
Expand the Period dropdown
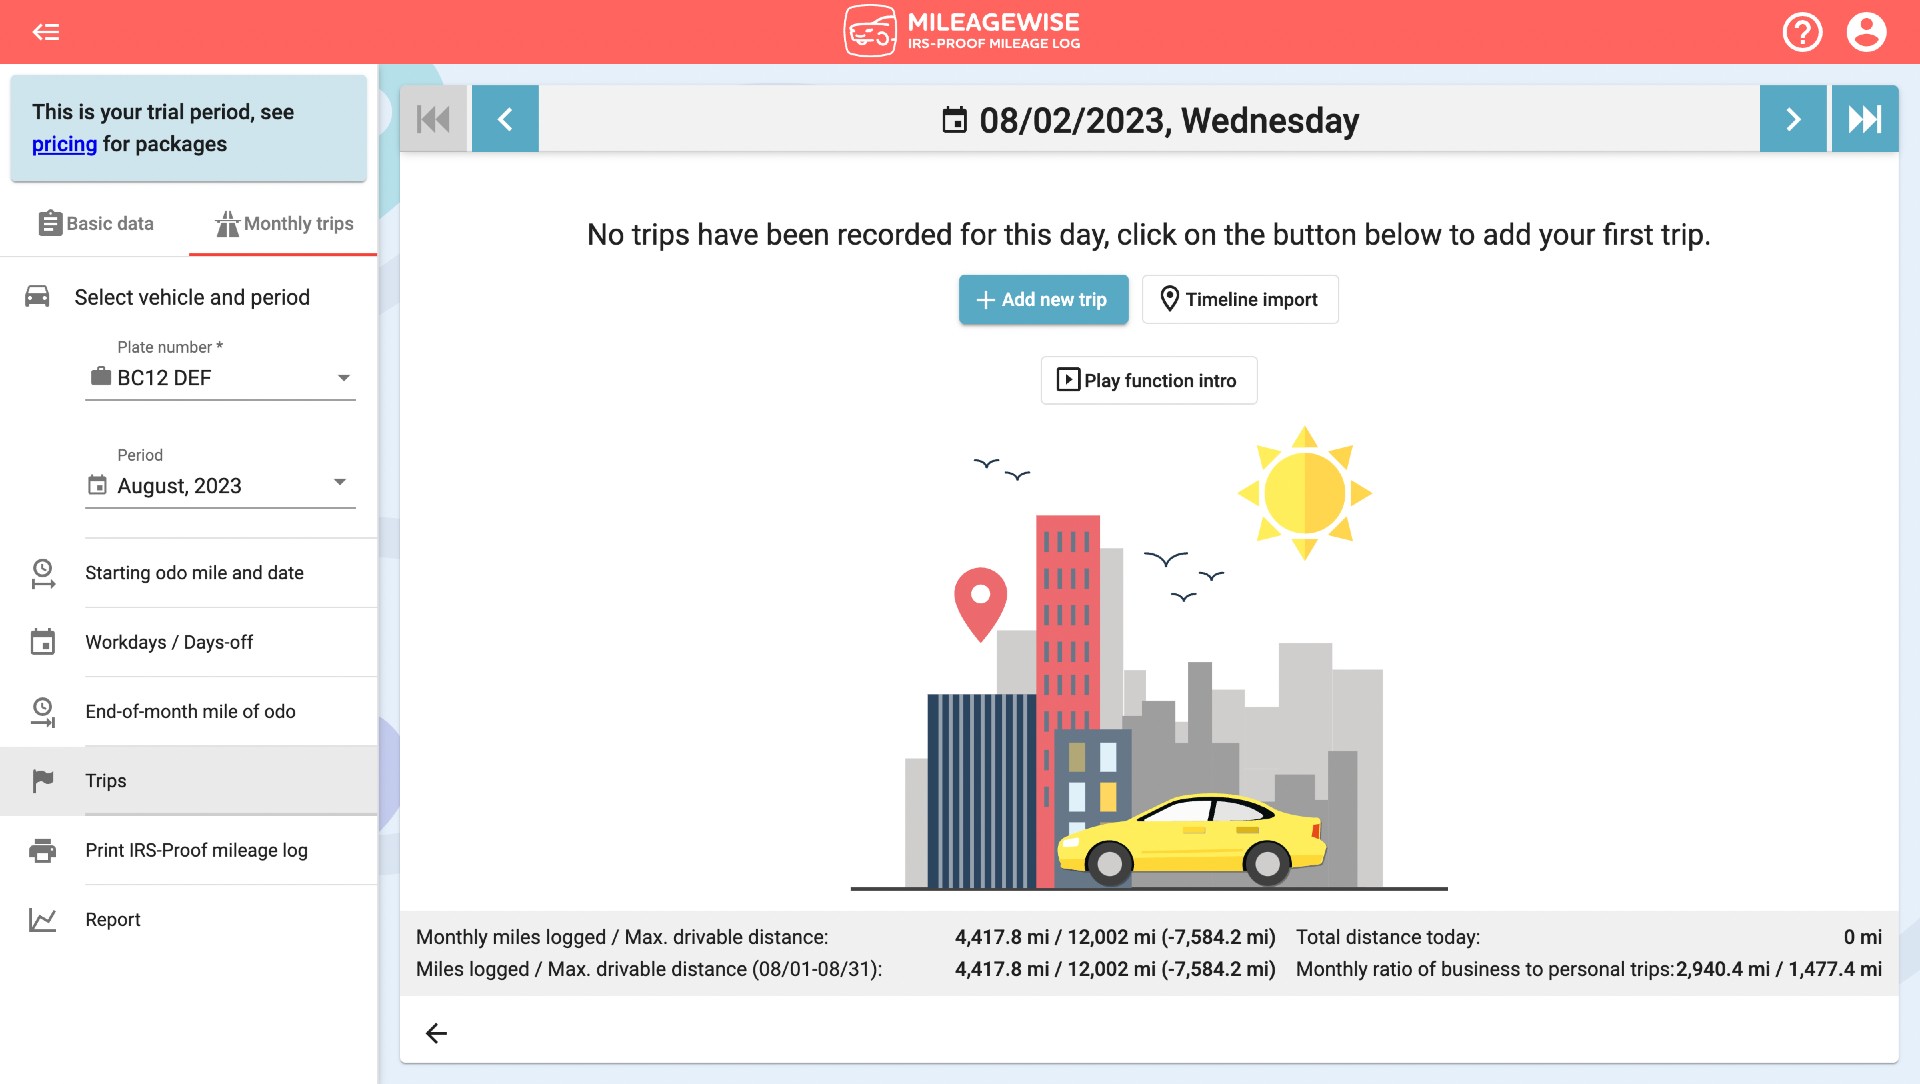tap(338, 485)
